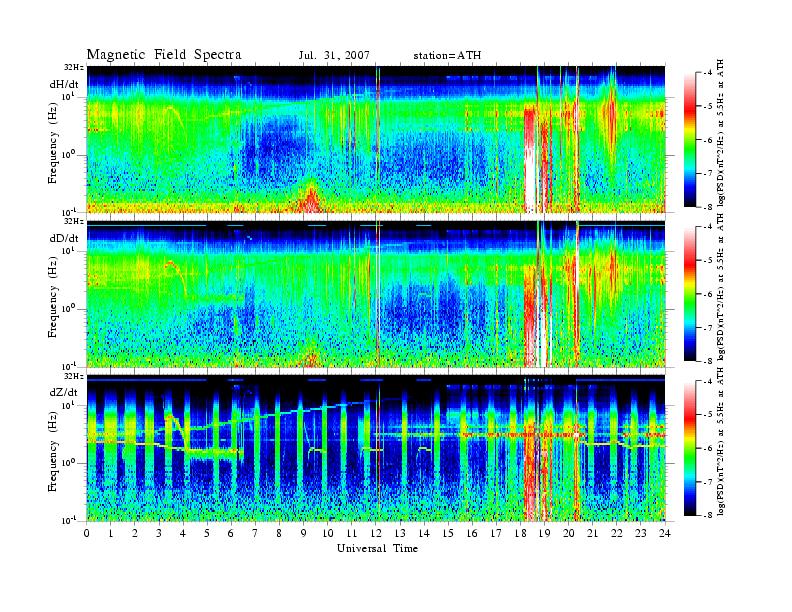The image size is (792, 612).
Task: Click hour "20" on Universal Time axis
Action: click(569, 533)
